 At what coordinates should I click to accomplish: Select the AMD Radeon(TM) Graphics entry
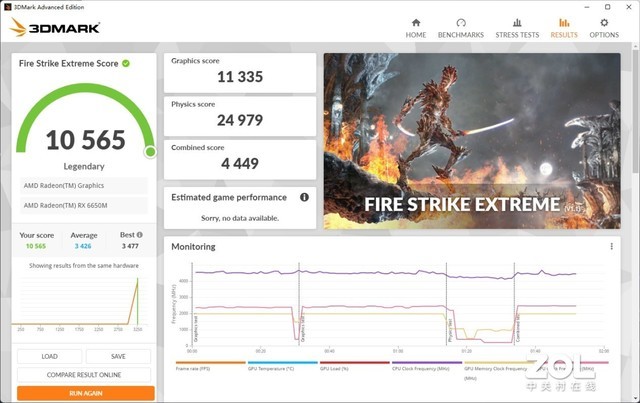[x=84, y=185]
